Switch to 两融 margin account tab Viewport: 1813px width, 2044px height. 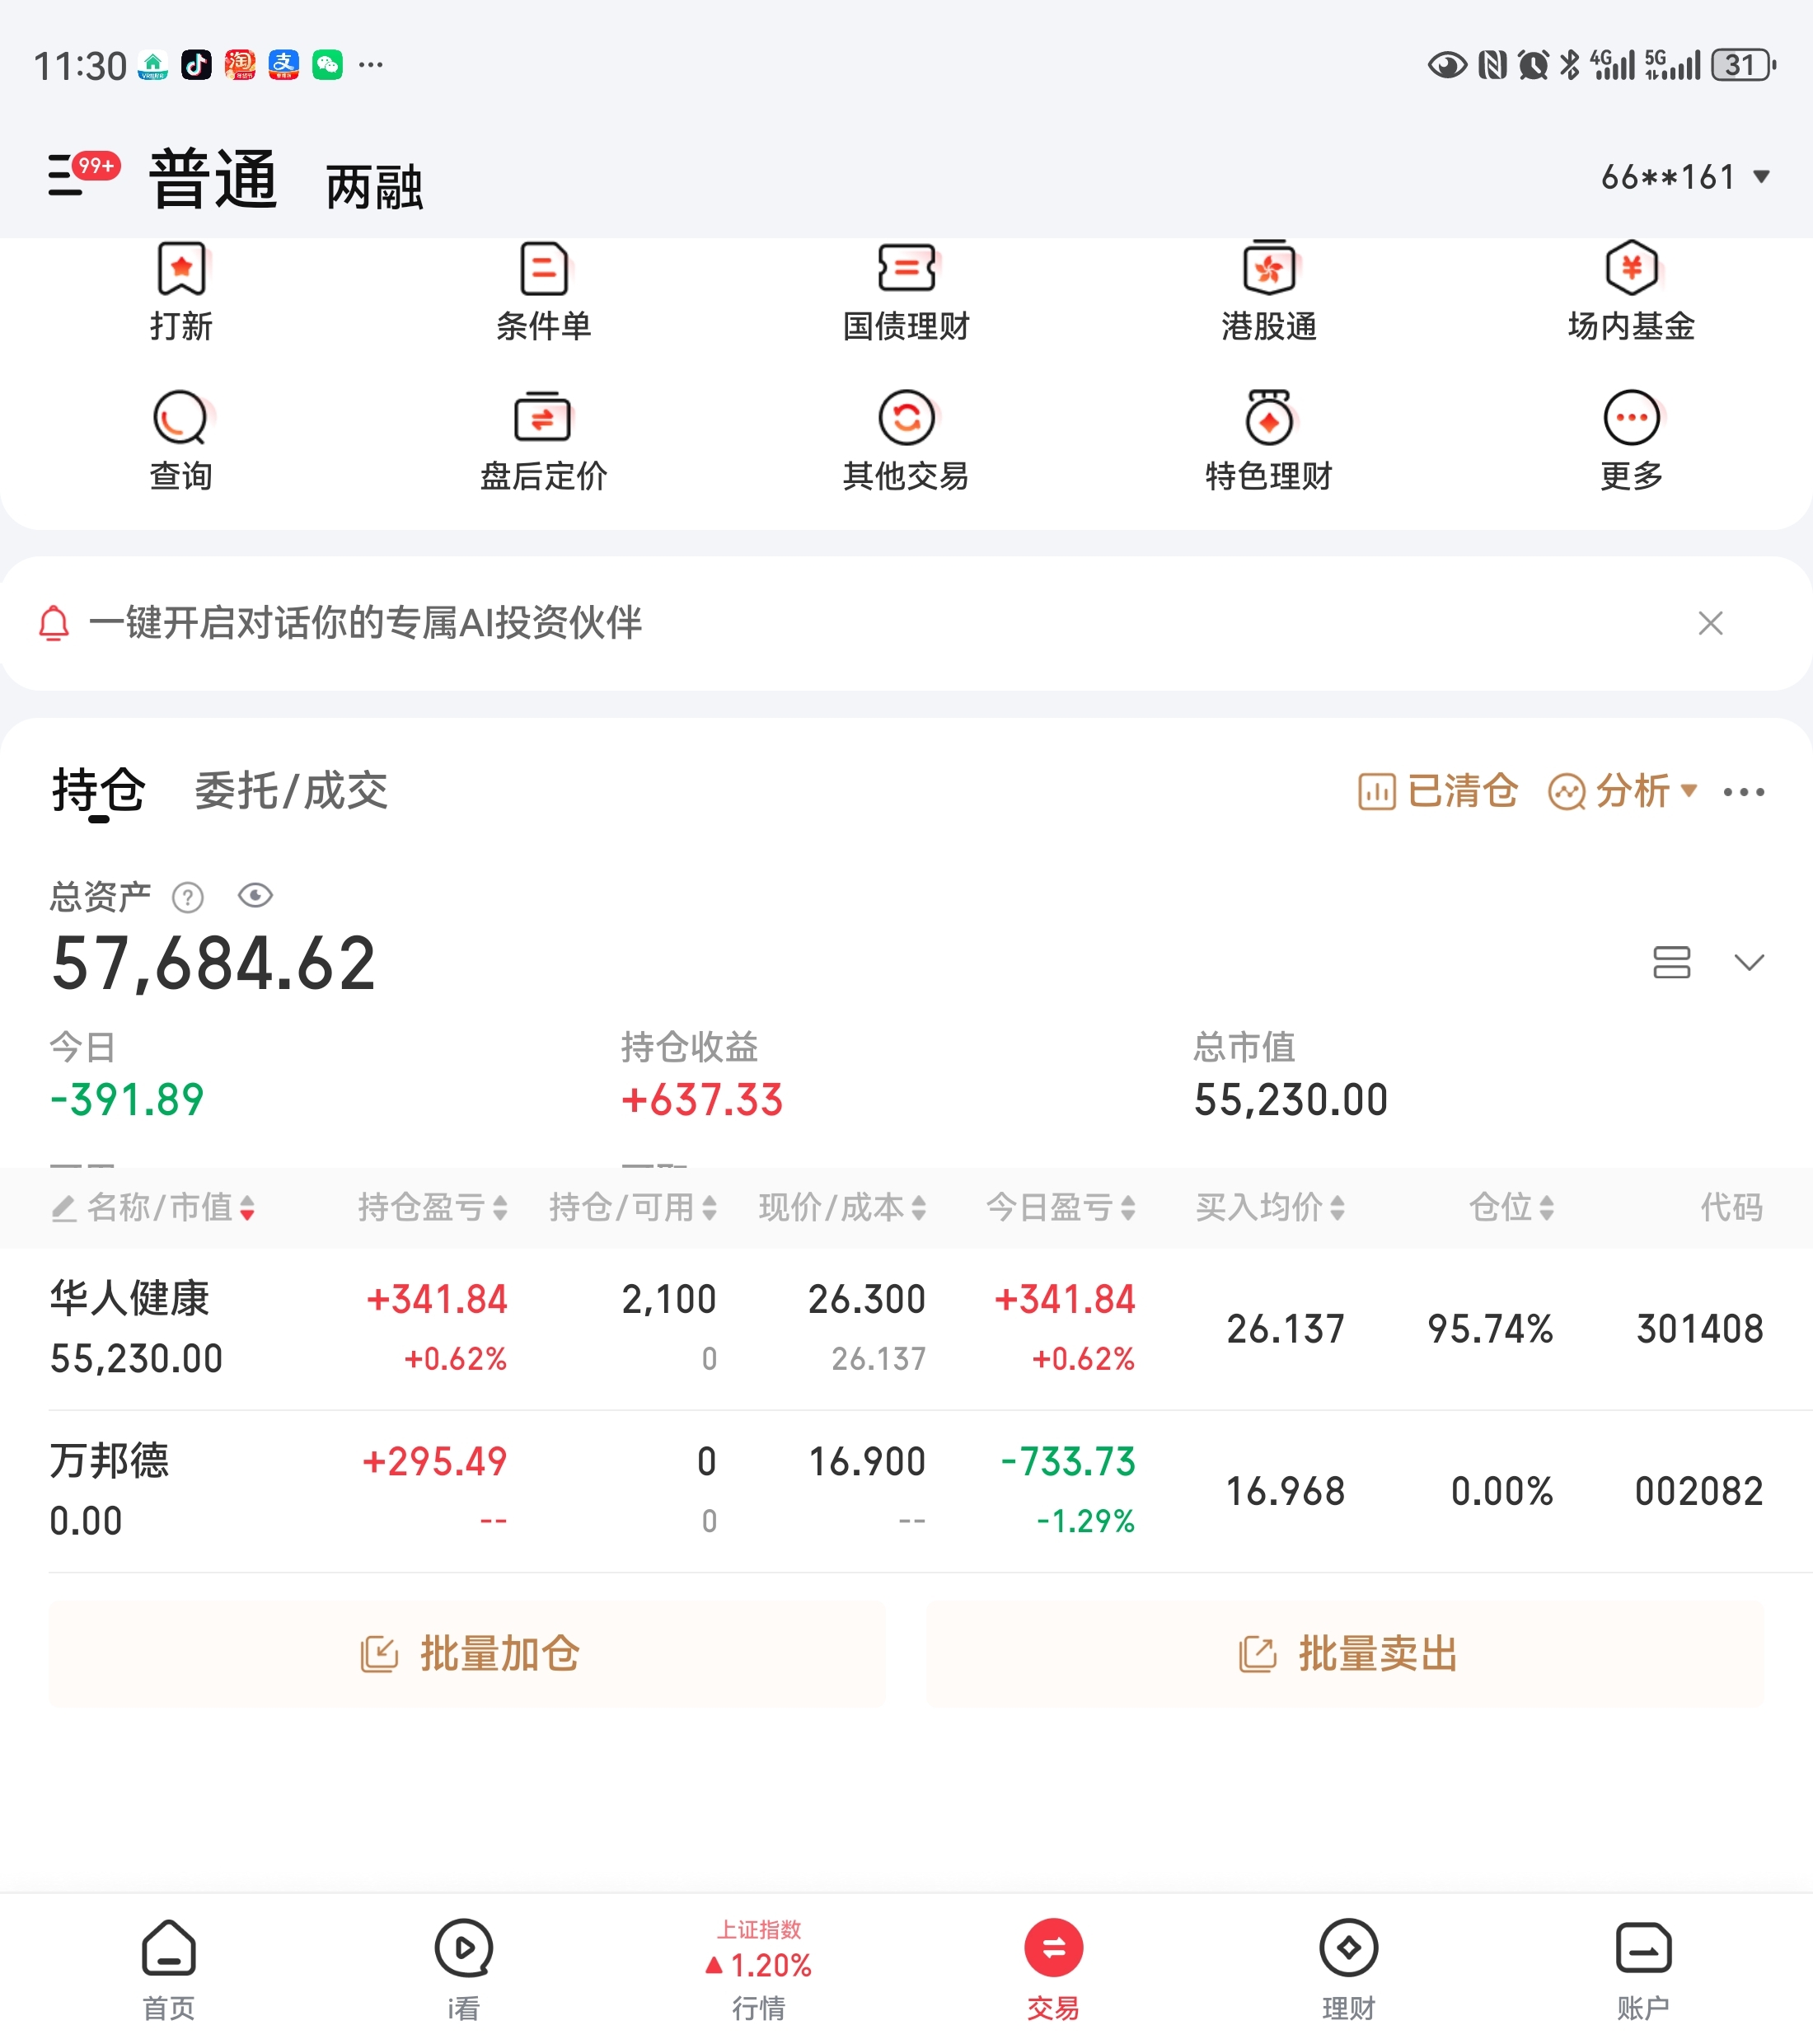[x=374, y=187]
